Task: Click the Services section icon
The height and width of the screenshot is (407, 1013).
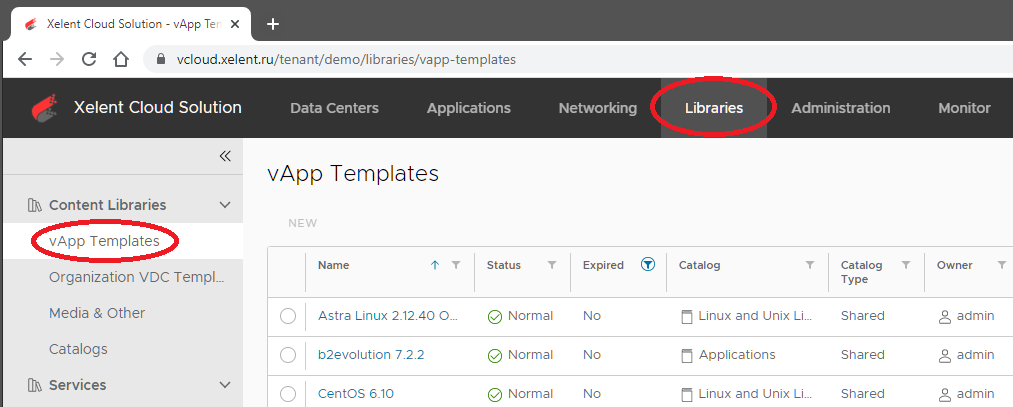Action: coord(35,386)
